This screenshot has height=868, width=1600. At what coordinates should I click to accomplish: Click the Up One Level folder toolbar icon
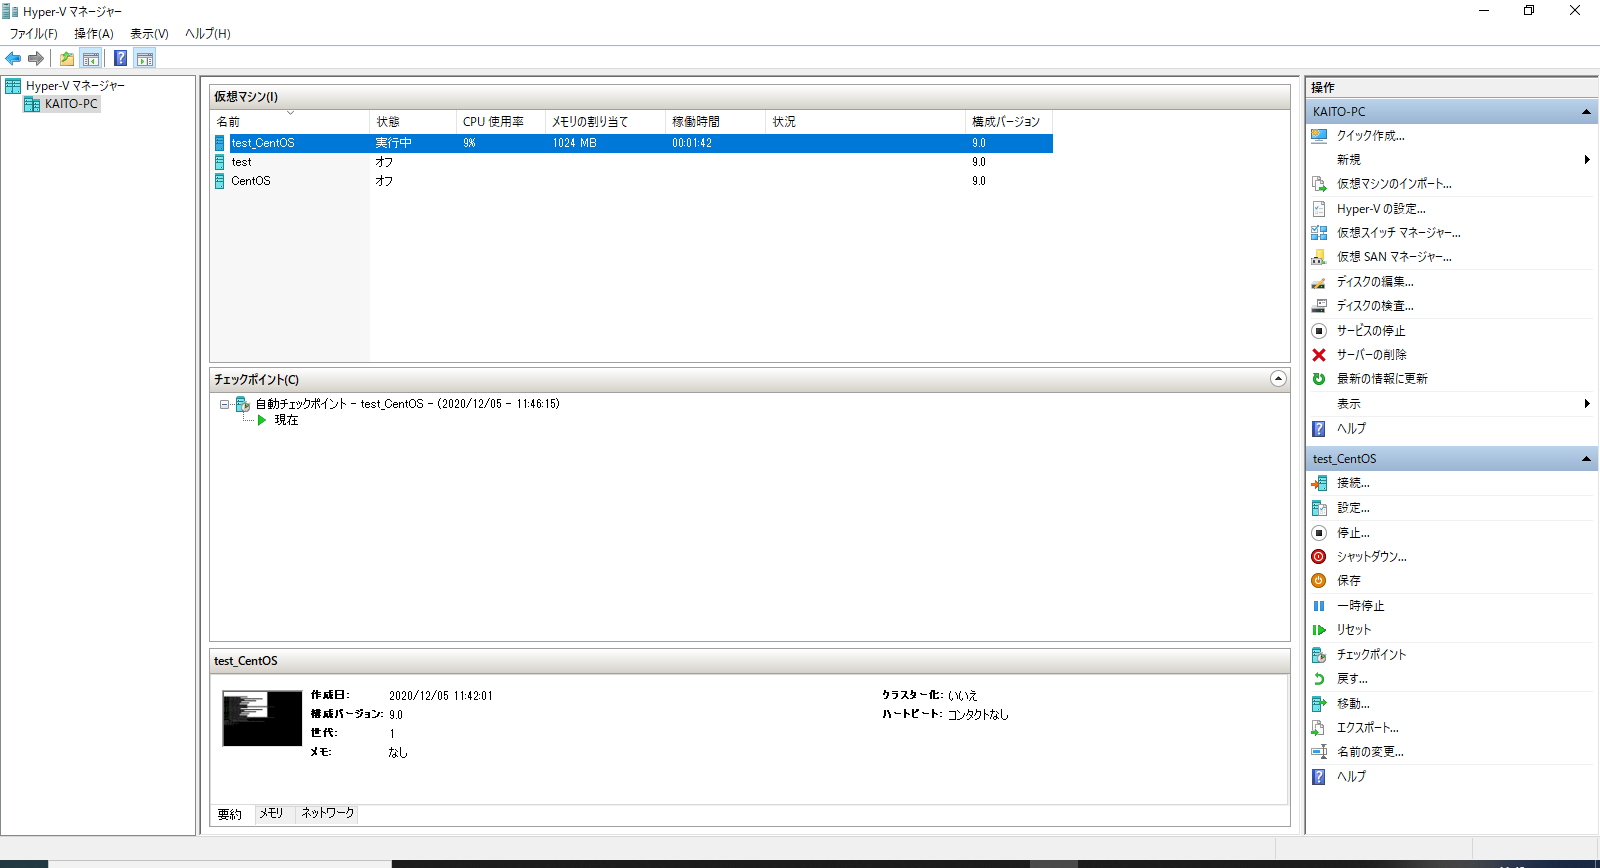point(66,59)
